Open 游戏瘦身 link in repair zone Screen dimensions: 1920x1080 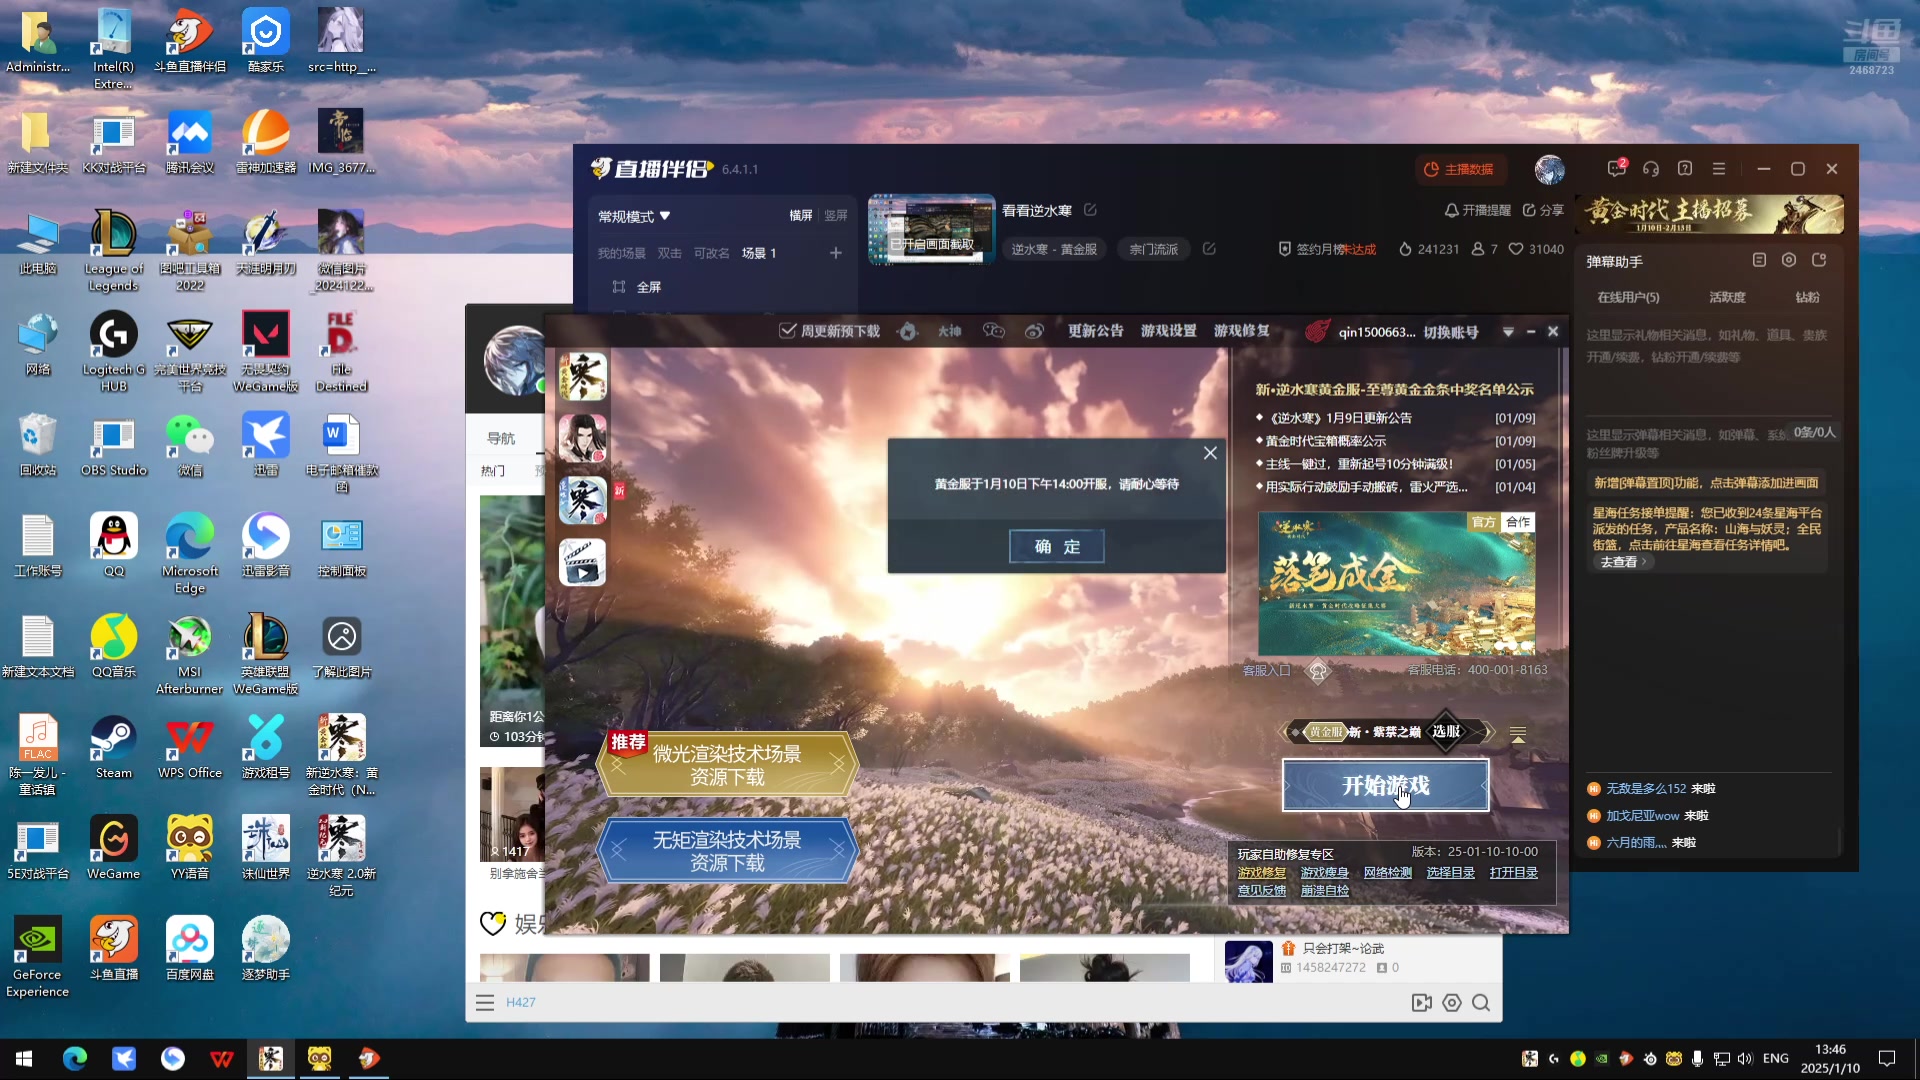click(1324, 873)
